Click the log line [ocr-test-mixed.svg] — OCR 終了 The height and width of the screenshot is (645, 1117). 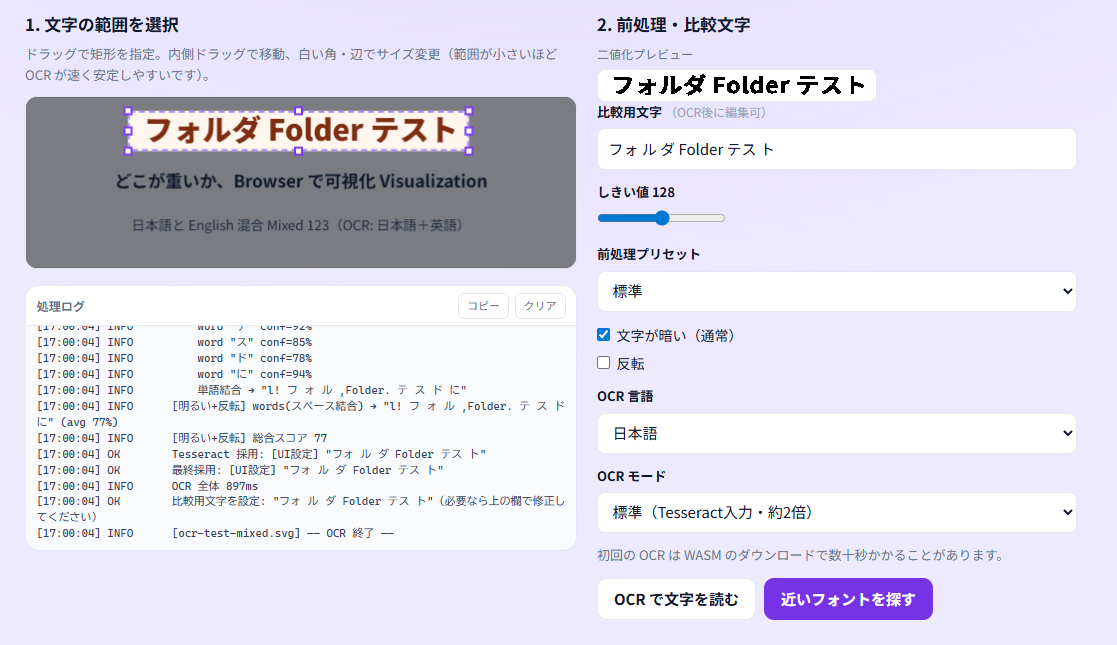point(215,533)
